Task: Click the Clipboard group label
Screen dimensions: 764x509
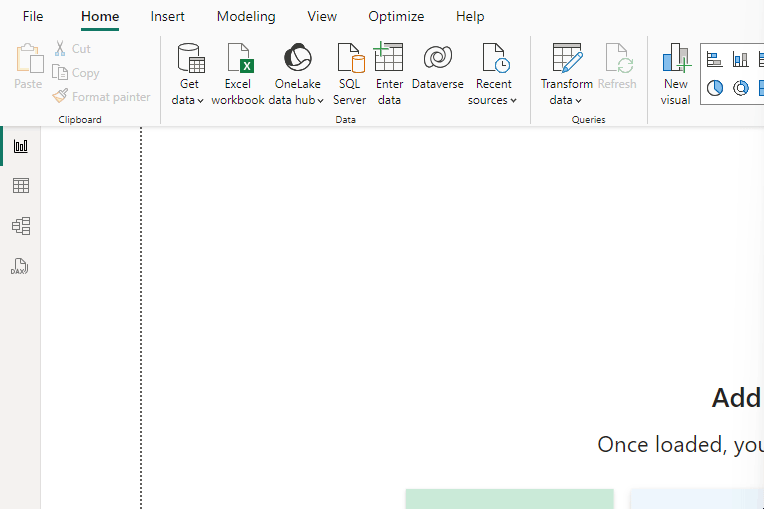Action: 80,120
